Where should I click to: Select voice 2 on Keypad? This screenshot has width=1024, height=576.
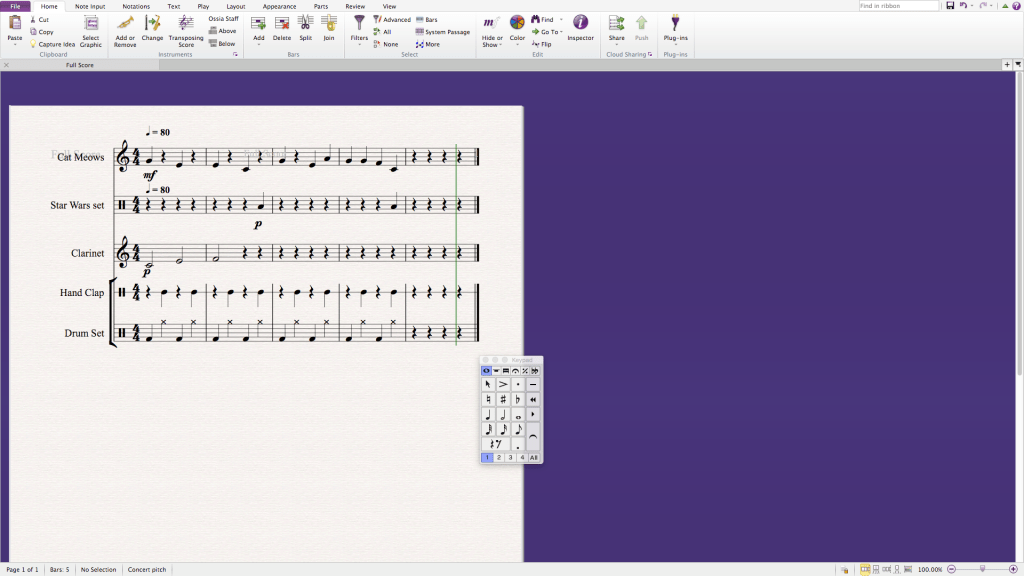[x=499, y=457]
